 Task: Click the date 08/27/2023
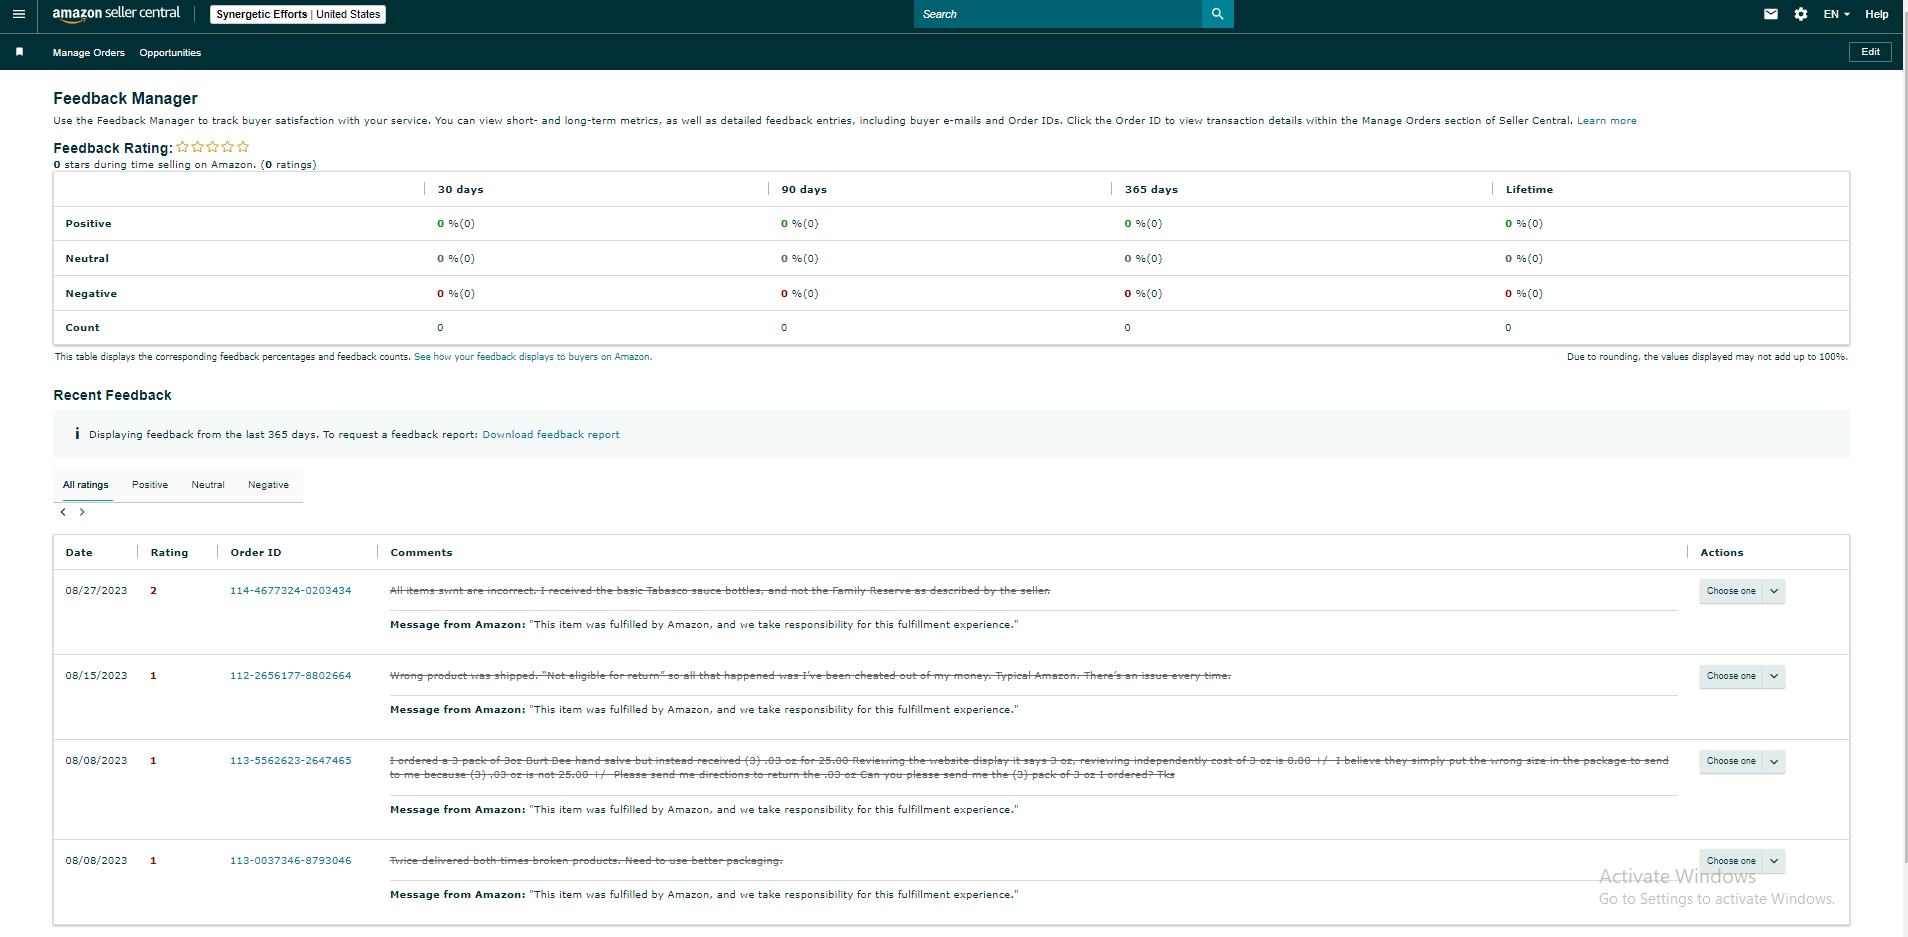point(96,591)
